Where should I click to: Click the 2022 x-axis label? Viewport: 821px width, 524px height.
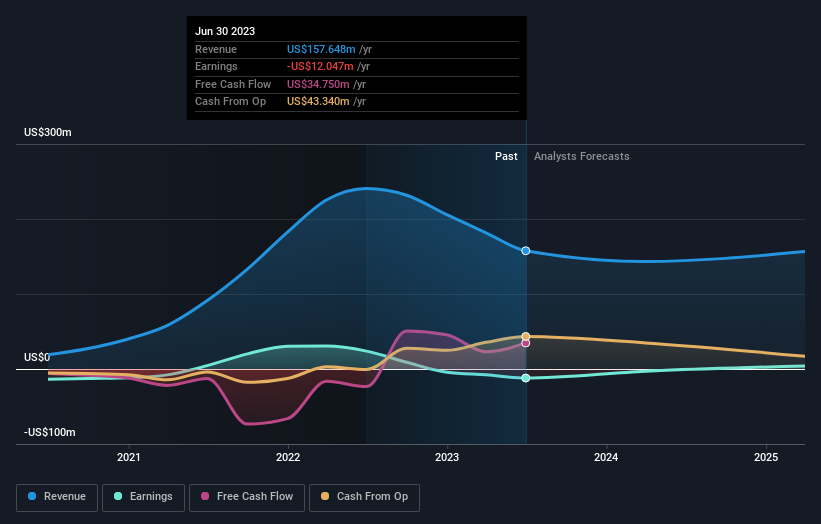[x=288, y=458]
